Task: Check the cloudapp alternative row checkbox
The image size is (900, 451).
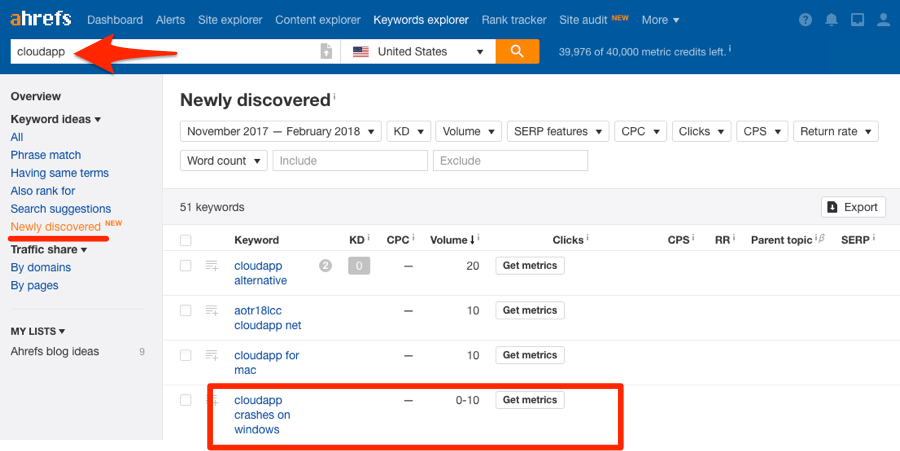Action: point(185,266)
